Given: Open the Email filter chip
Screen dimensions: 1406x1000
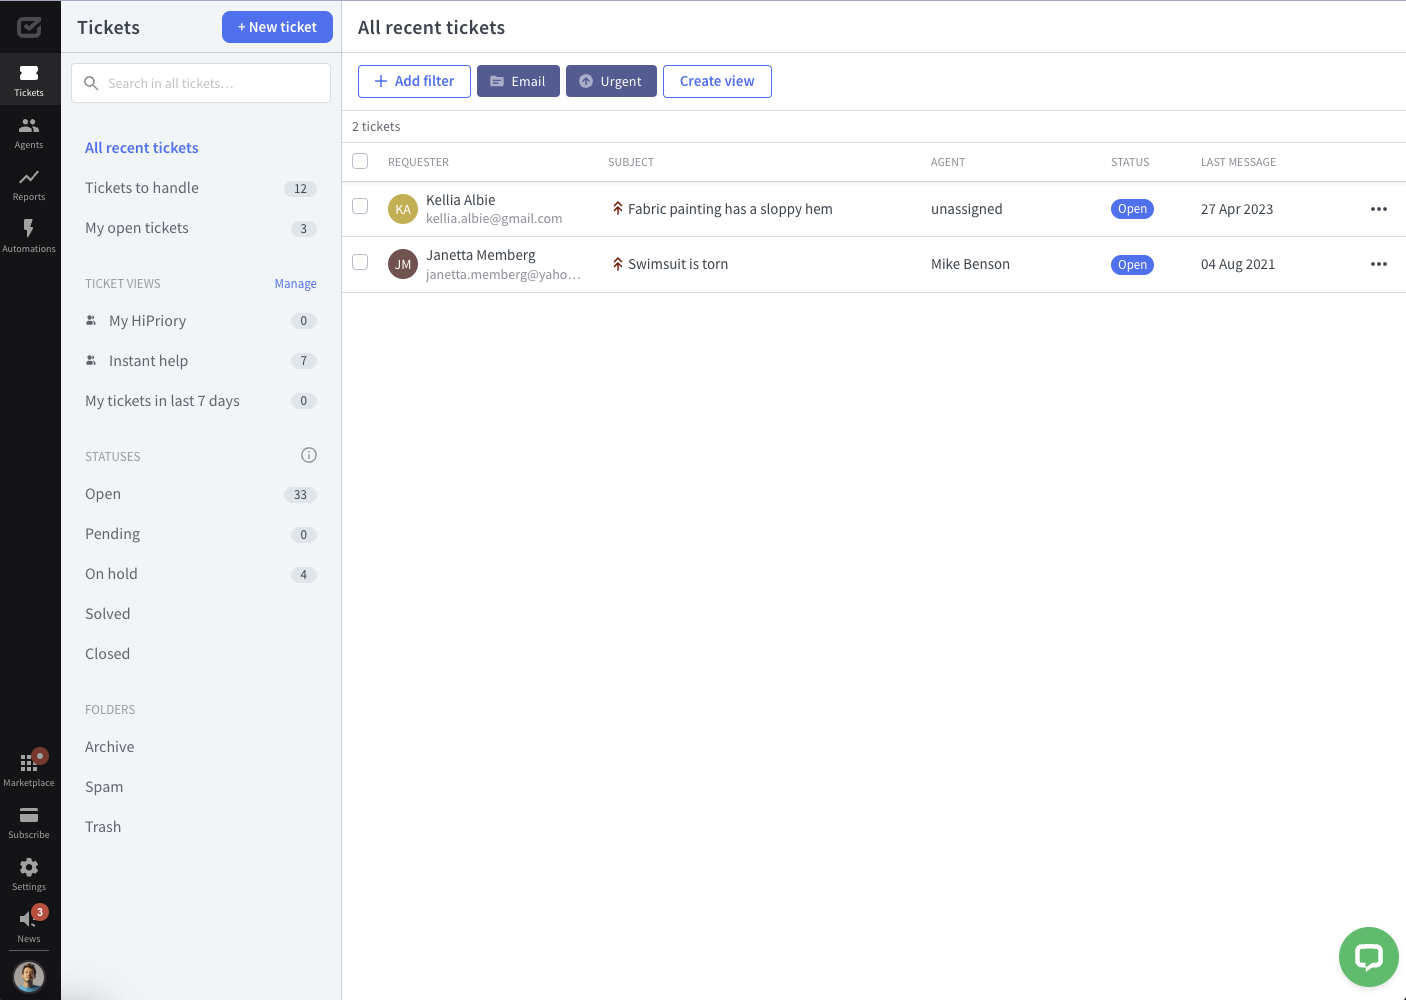Looking at the screenshot, I should point(518,81).
